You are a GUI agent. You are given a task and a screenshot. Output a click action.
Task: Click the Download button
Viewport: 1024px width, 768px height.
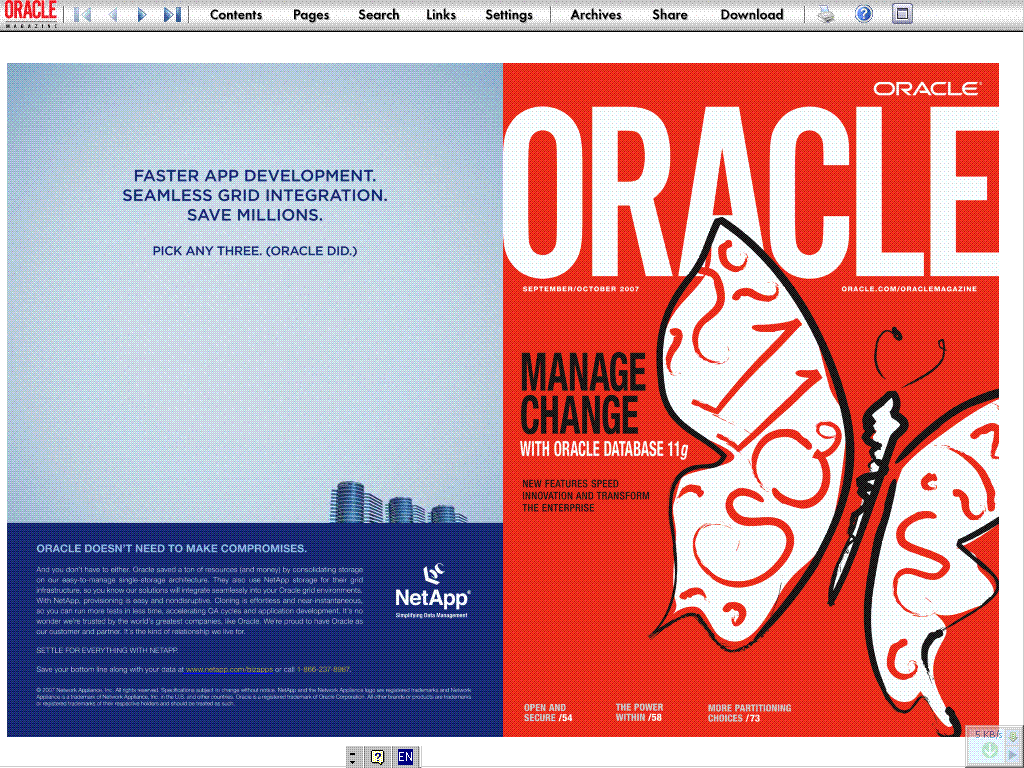(752, 15)
